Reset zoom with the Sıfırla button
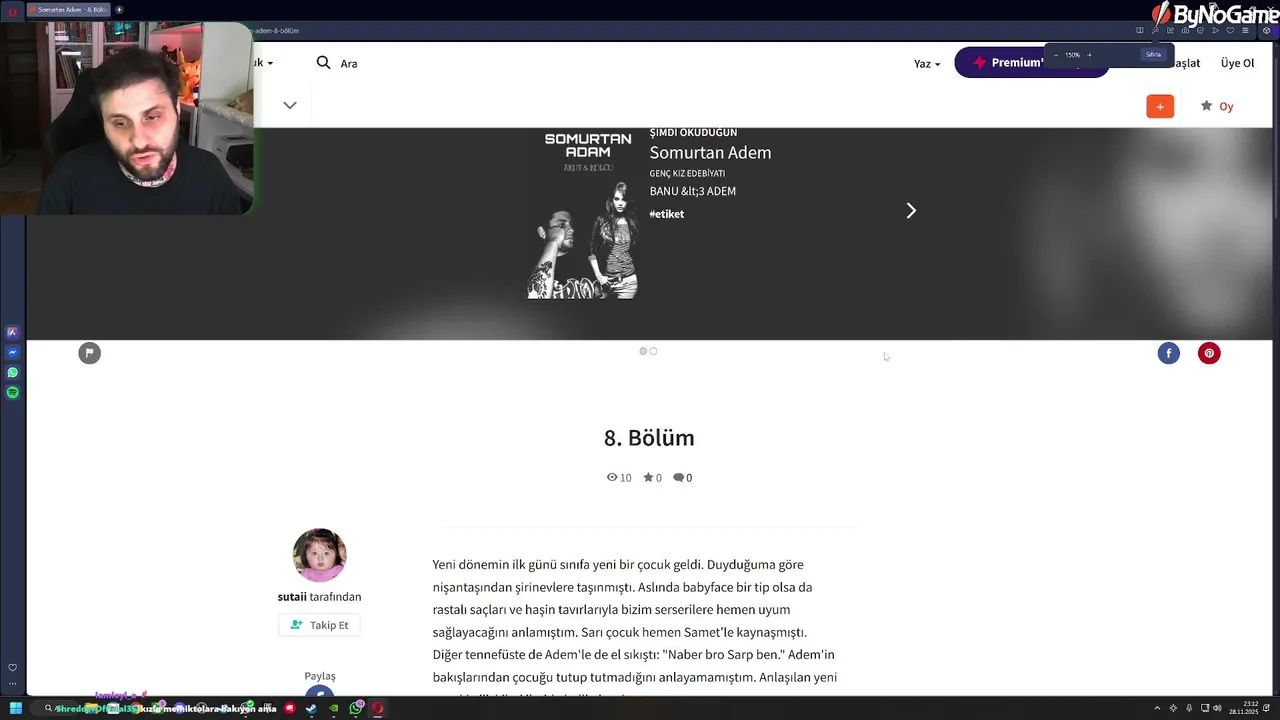Screen dimensions: 1280x720 [1153, 55]
